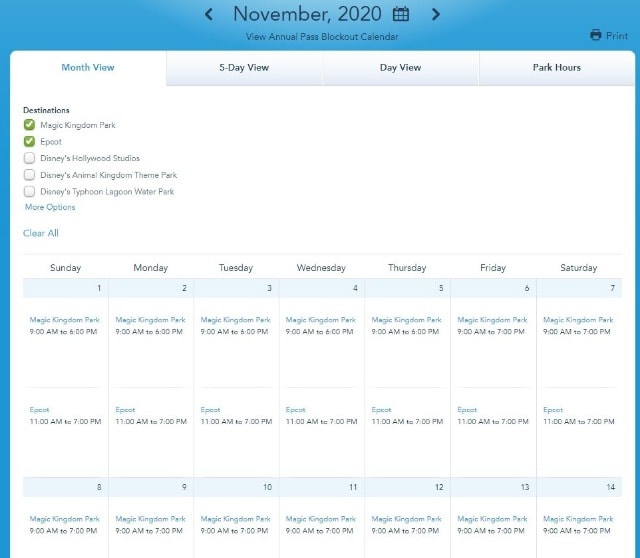The width and height of the screenshot is (640, 558).
Task: Switch to the Park Hours tab
Action: coord(557,68)
